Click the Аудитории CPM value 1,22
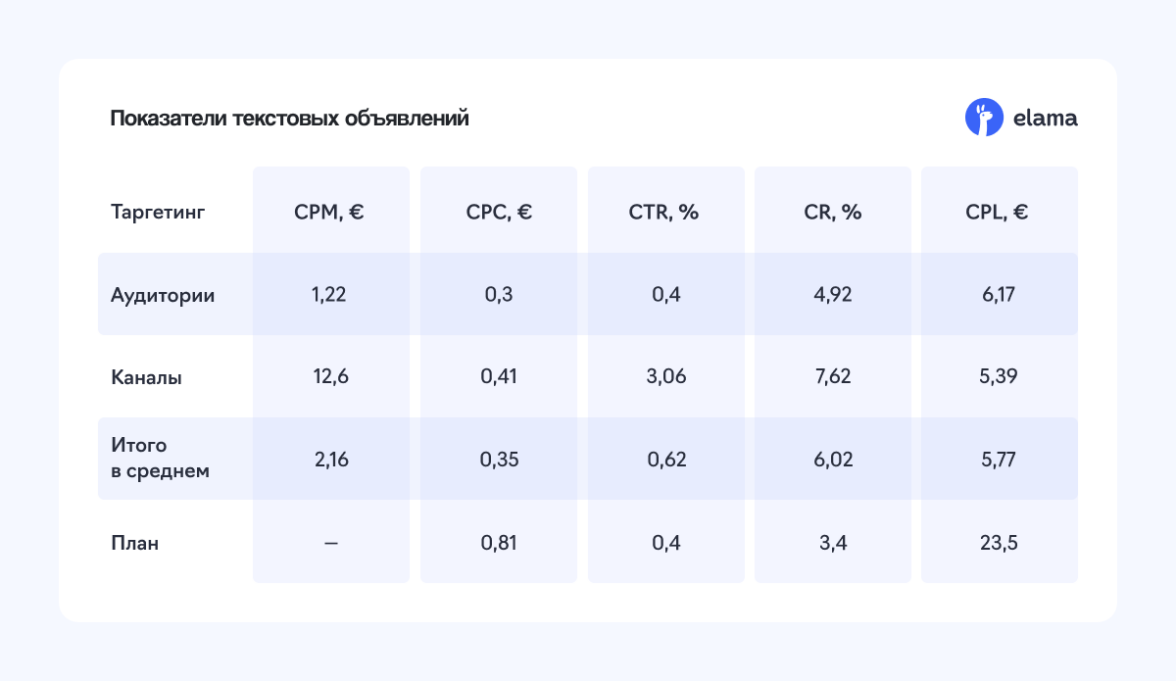 (330, 295)
